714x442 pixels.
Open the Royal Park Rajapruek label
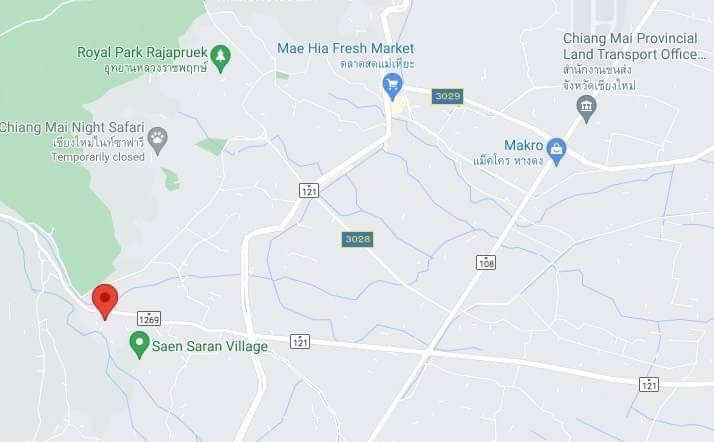(x=142, y=52)
